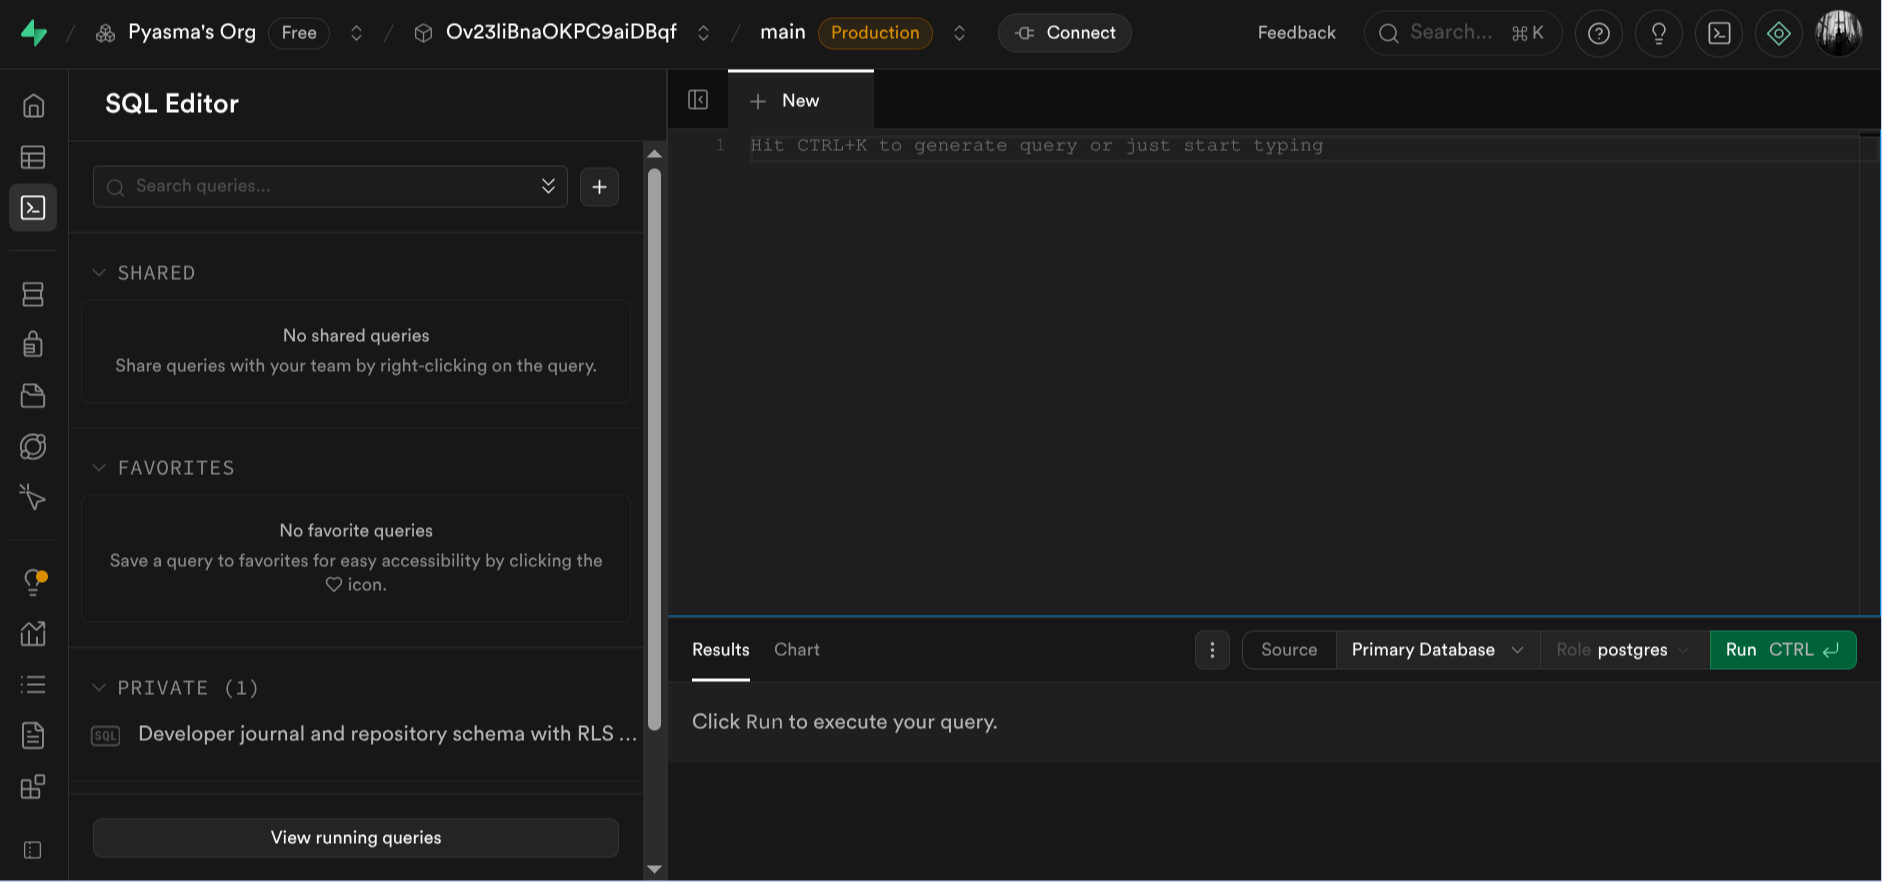The height and width of the screenshot is (882, 1882).
Task: Open the Integrations sidebar icon
Action: click(x=33, y=786)
